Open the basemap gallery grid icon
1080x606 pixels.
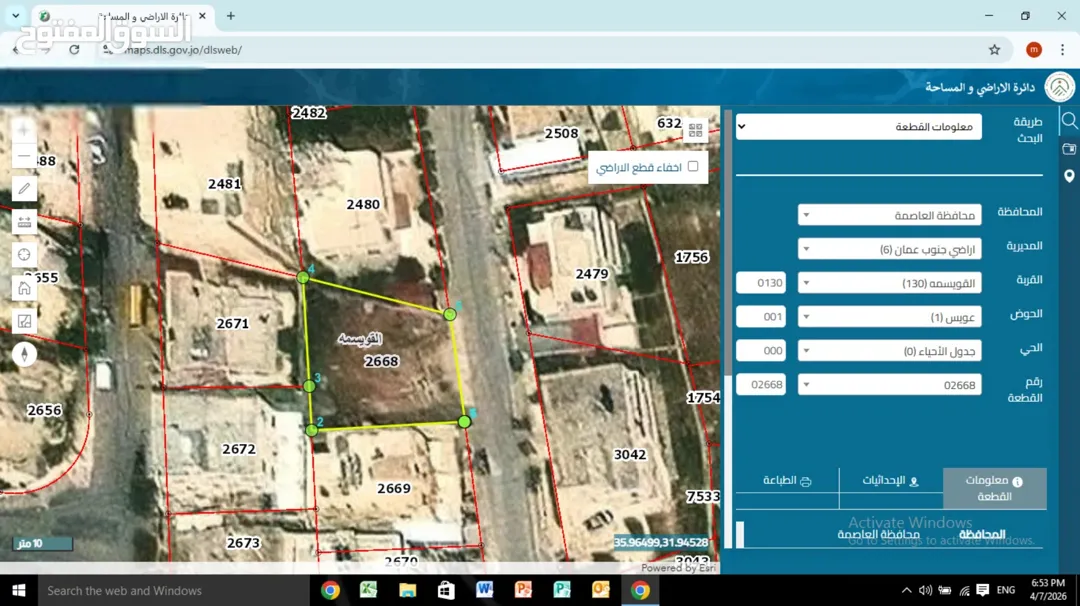pyautogui.click(x=696, y=129)
